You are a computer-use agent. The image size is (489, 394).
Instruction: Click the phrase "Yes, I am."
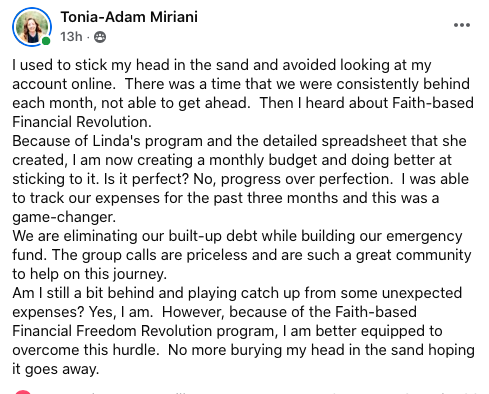[121, 312]
